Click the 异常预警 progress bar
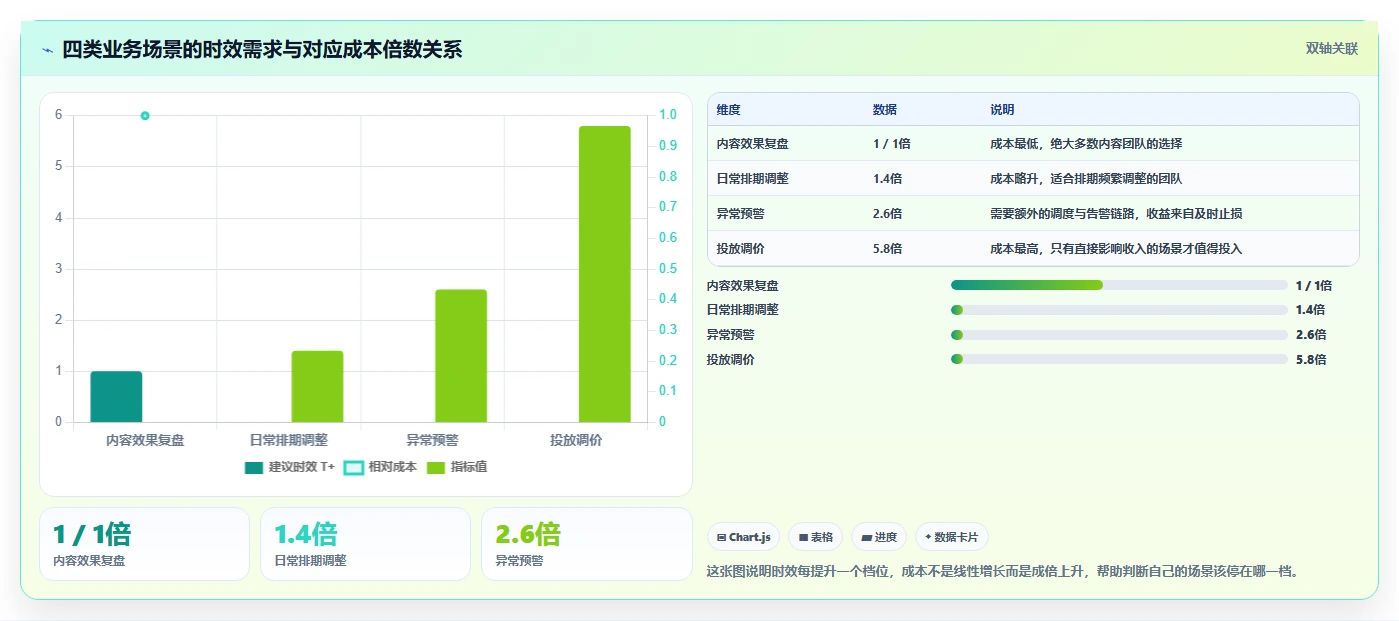This screenshot has width=1399, height=621. click(1119, 335)
